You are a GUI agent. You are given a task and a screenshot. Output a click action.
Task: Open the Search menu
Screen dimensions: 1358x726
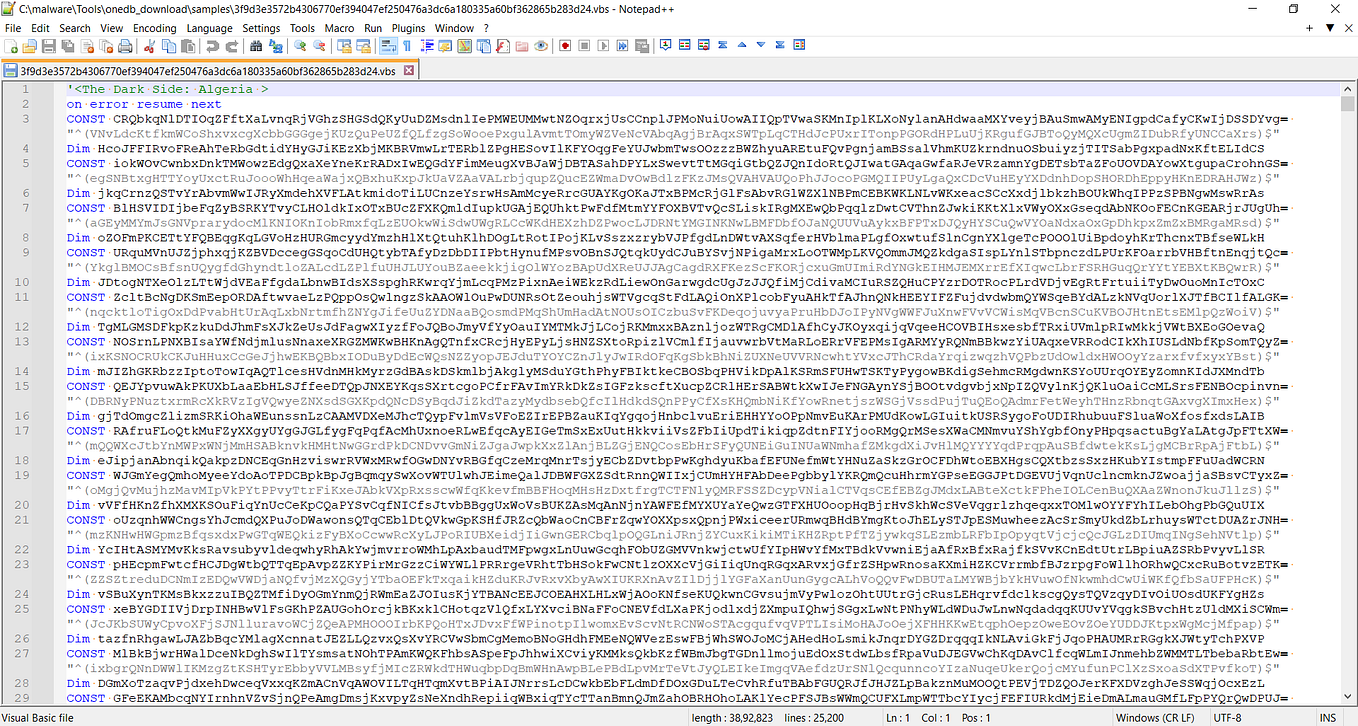75,28
